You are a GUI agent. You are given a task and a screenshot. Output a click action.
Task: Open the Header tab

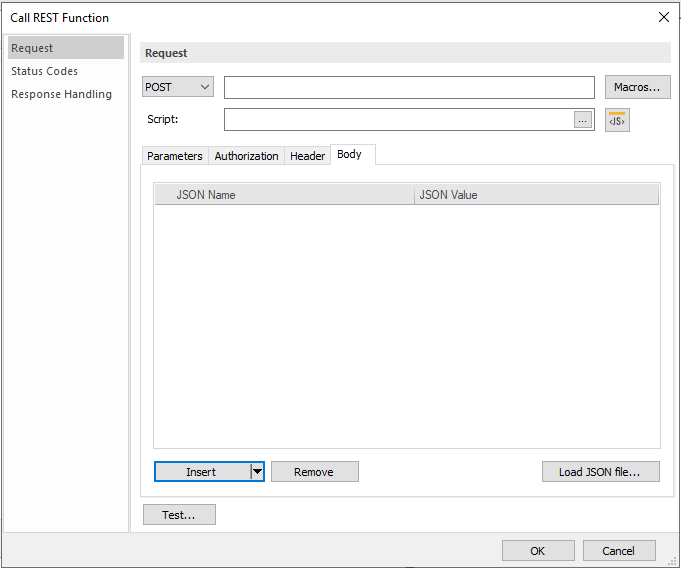tap(307, 156)
